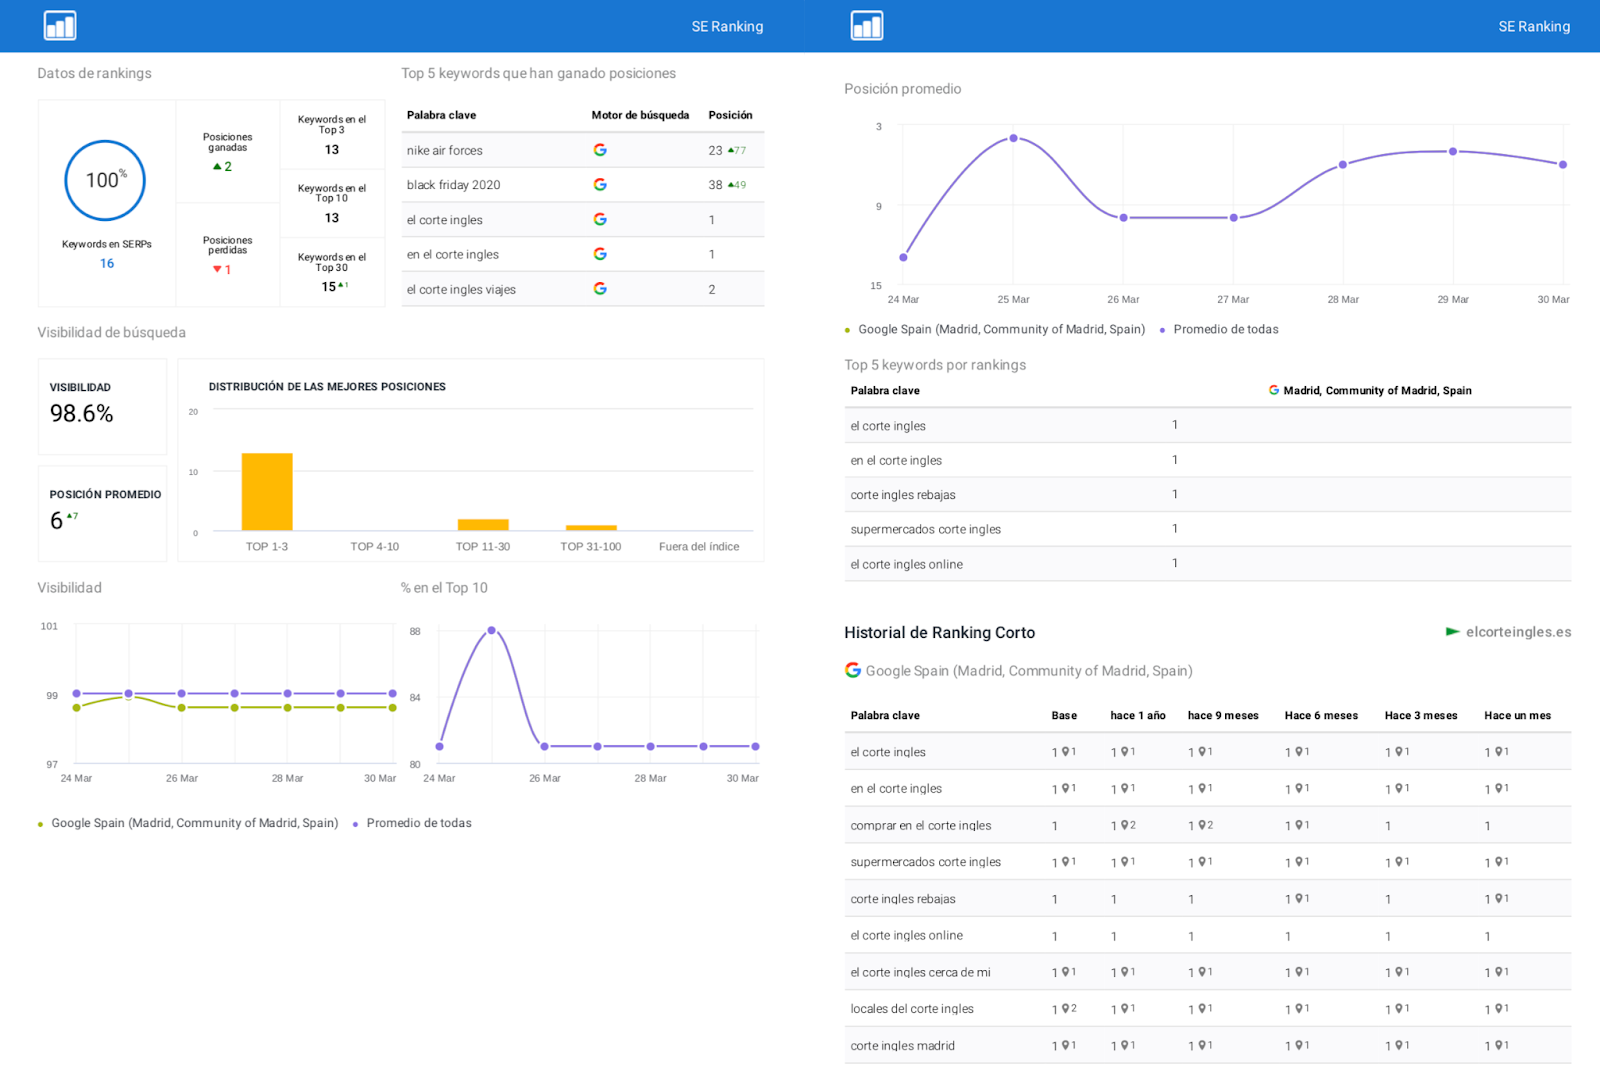Click location pin in comprar en el corte ingles hace 1 año cell
Screen dimensions: 1600x1084
click(1125, 825)
